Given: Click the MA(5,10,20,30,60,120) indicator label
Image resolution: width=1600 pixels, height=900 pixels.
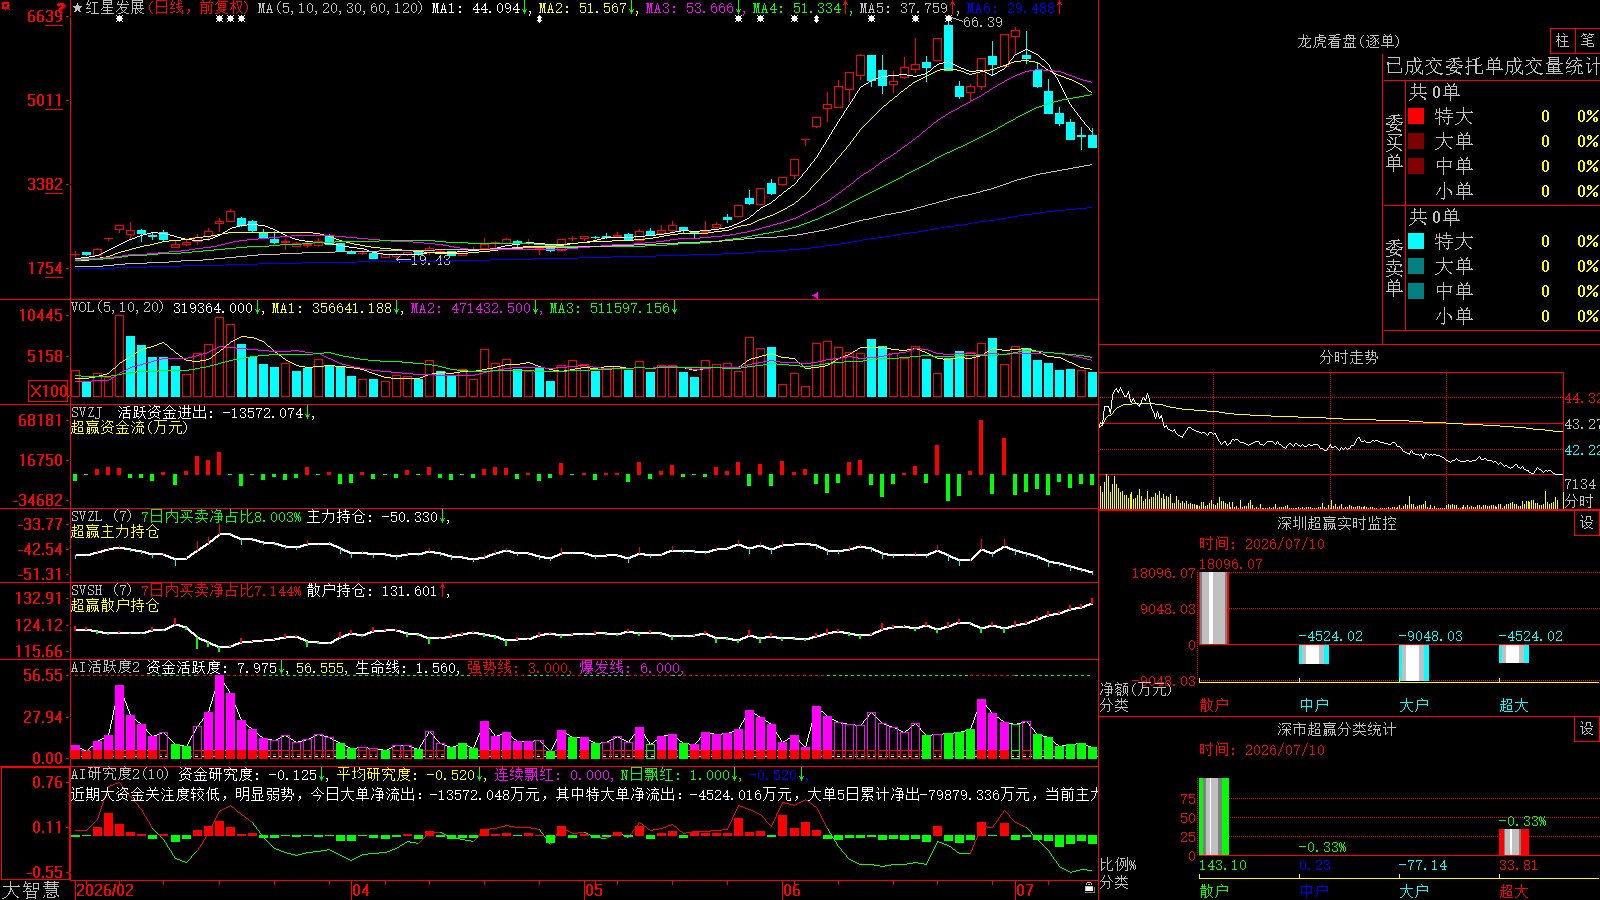Looking at the screenshot, I should click(x=340, y=8).
